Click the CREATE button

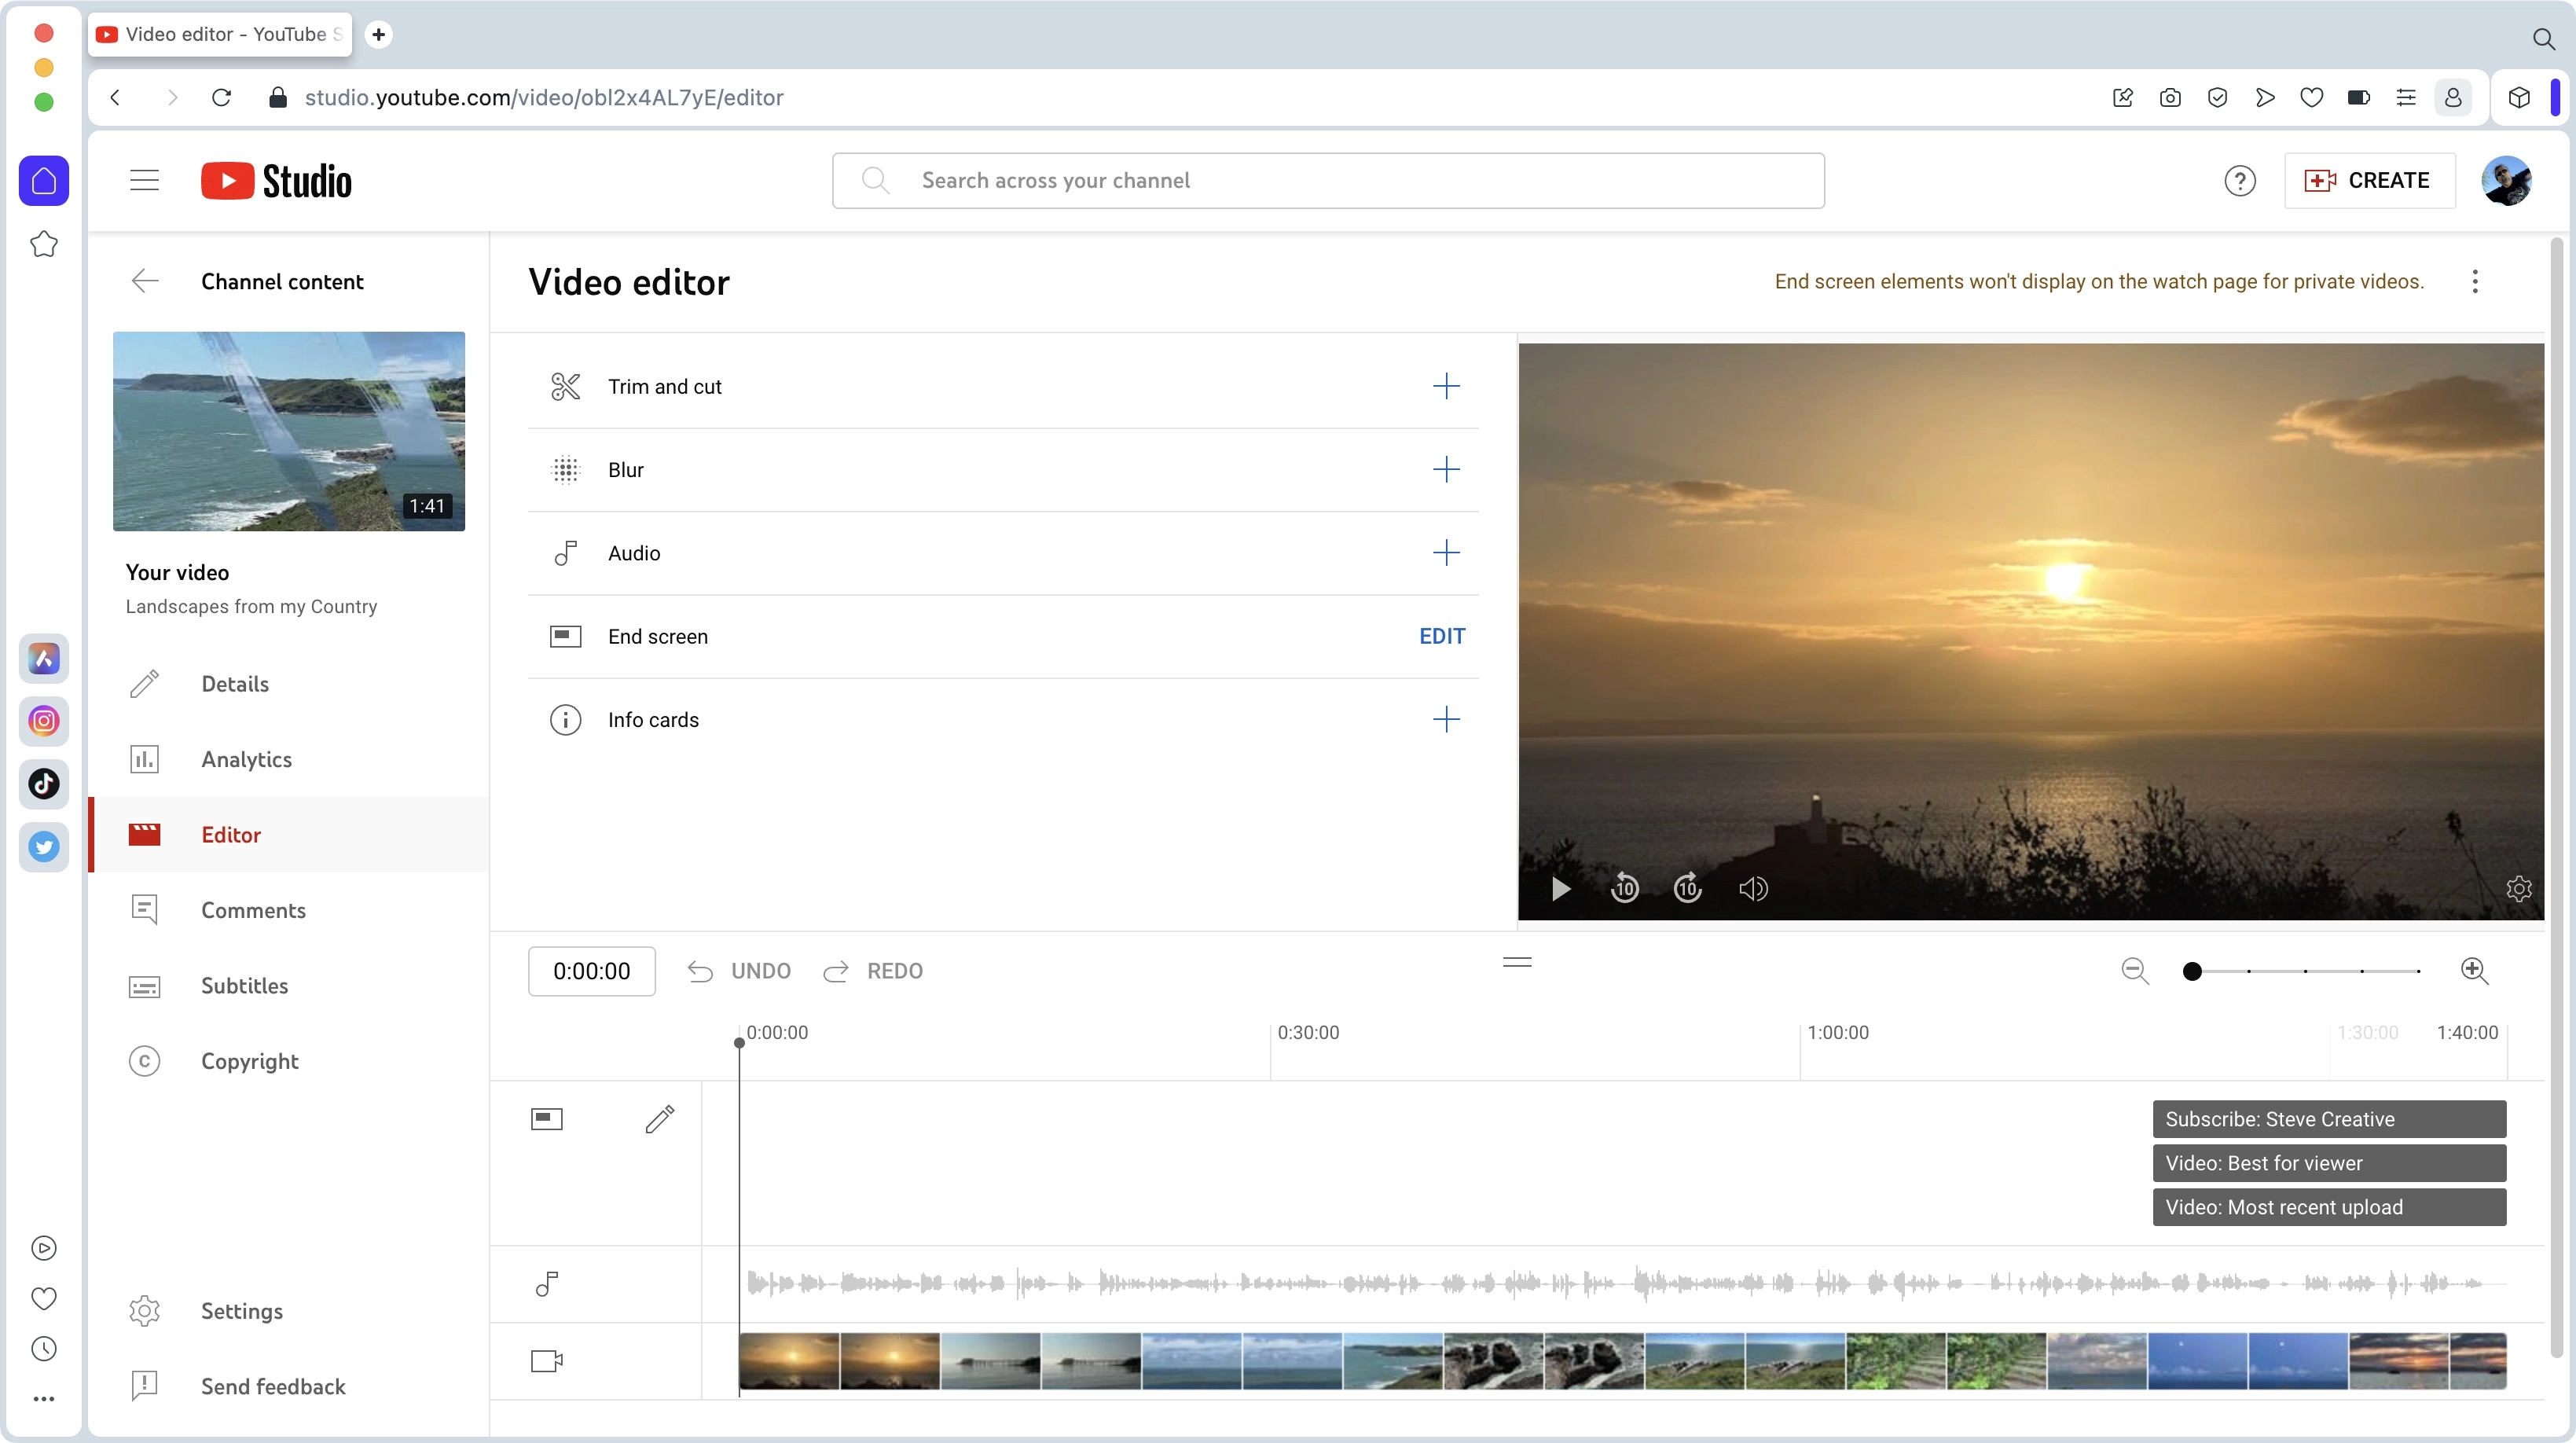[2369, 181]
